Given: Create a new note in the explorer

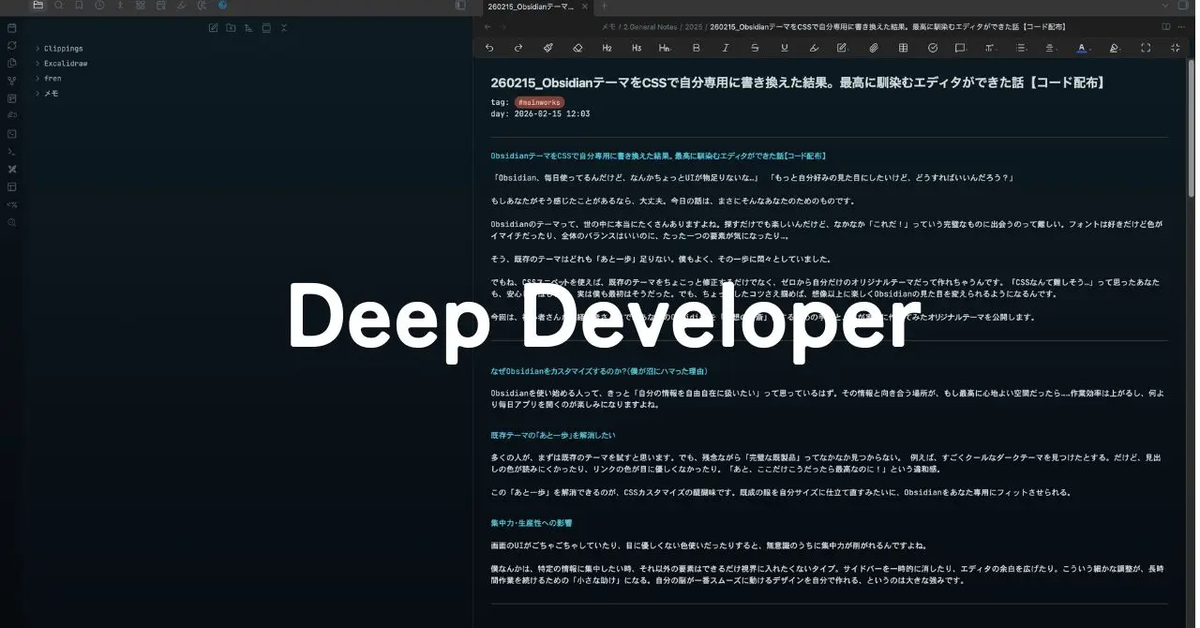Looking at the screenshot, I should point(213,27).
